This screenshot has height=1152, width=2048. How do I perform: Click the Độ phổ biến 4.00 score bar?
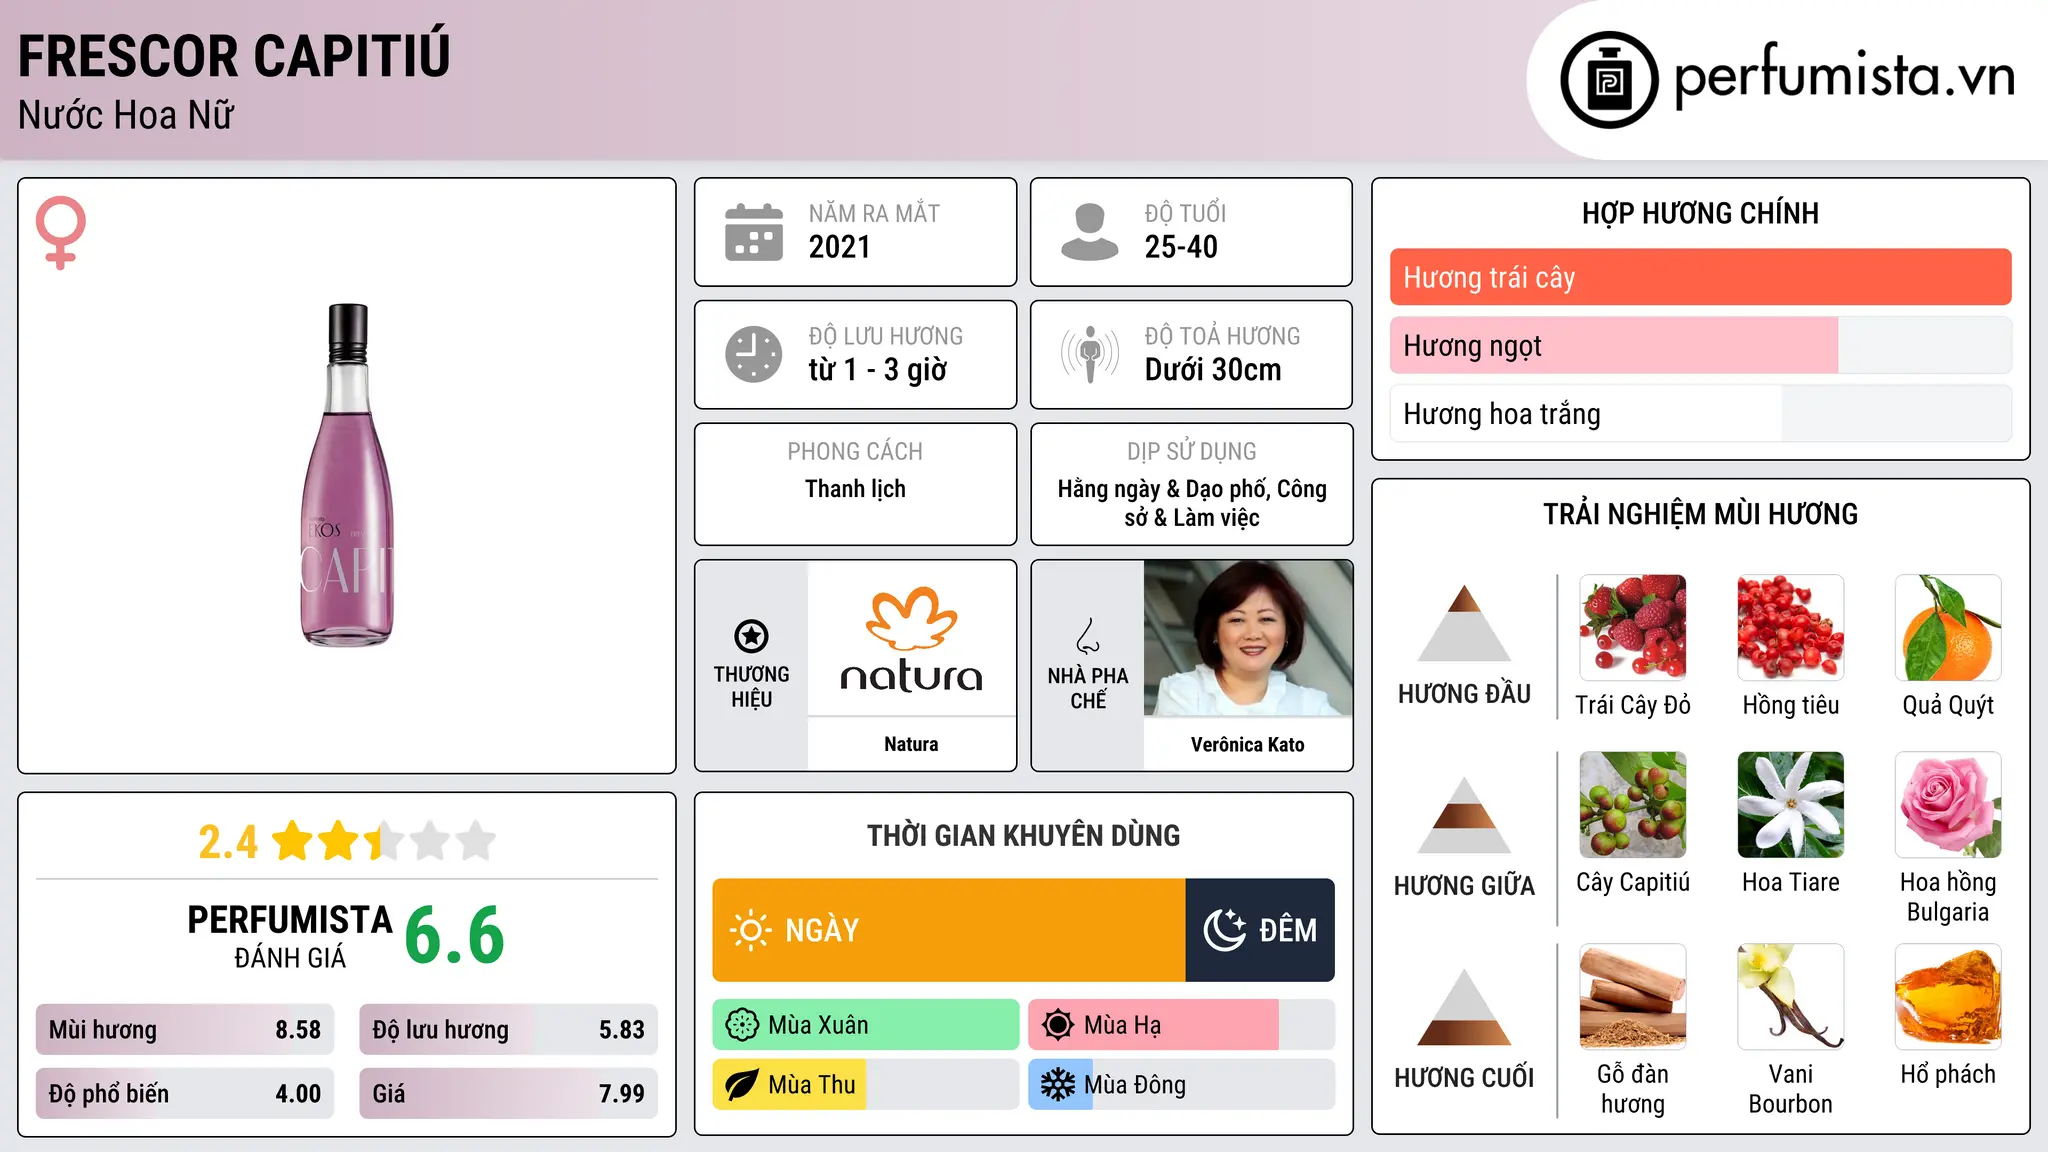coord(185,1093)
